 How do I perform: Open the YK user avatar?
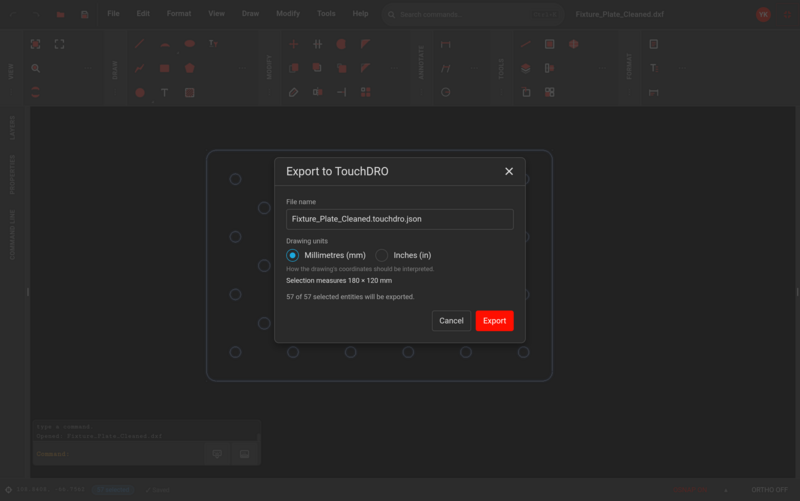click(x=763, y=14)
